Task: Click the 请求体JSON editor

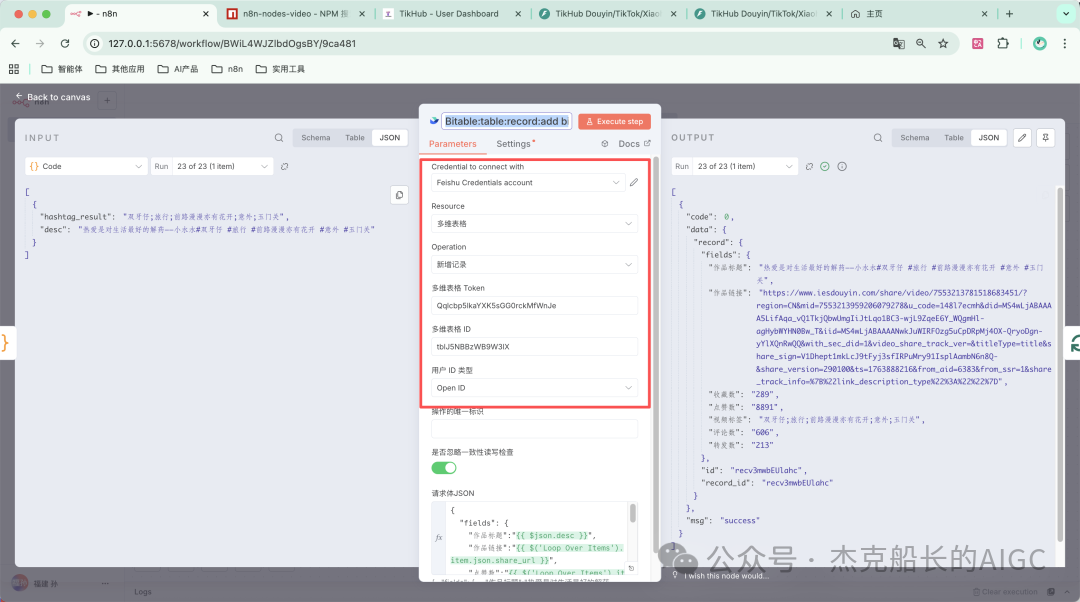Action: (534, 538)
